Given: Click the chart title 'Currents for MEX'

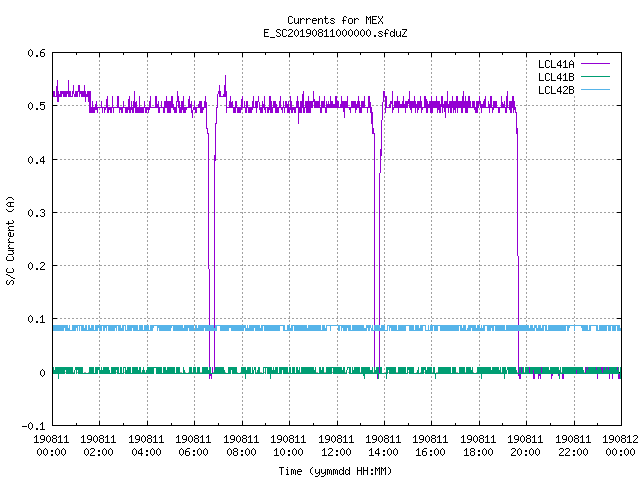Looking at the screenshot, I should (x=335, y=20).
